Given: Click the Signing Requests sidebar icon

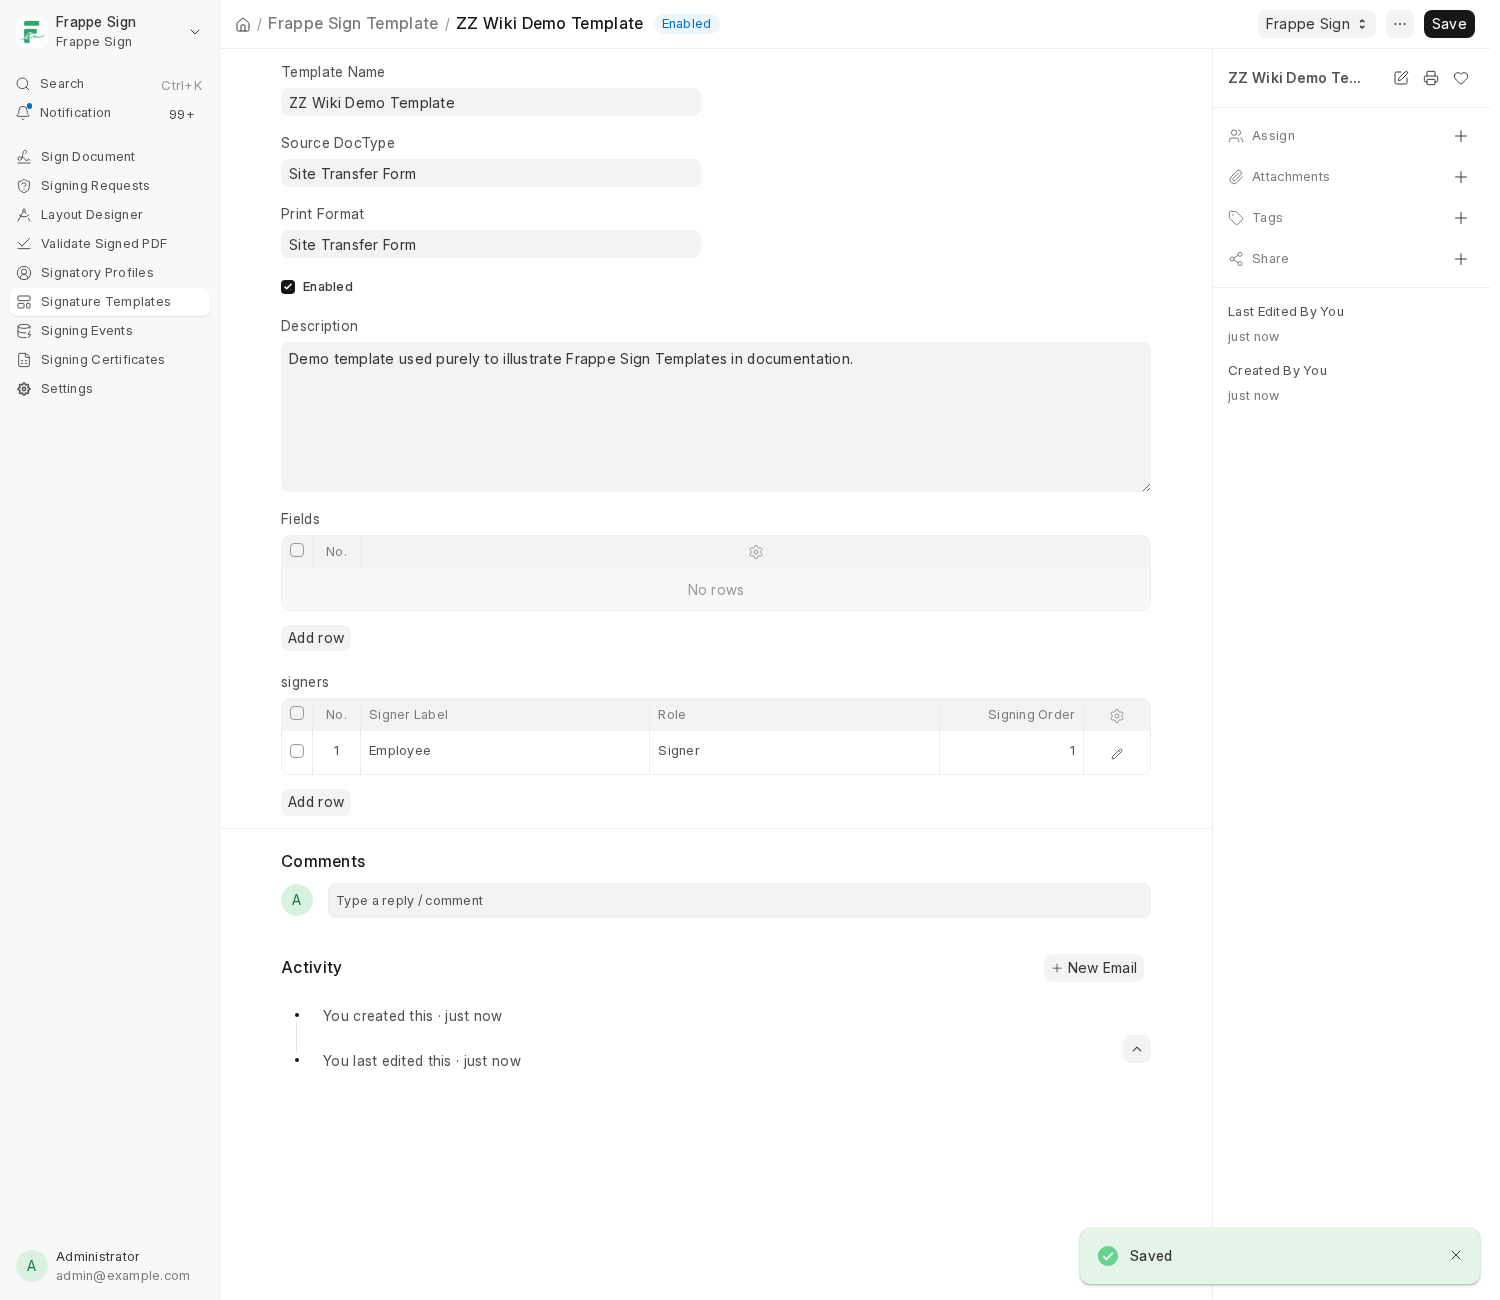Looking at the screenshot, I should [24, 186].
